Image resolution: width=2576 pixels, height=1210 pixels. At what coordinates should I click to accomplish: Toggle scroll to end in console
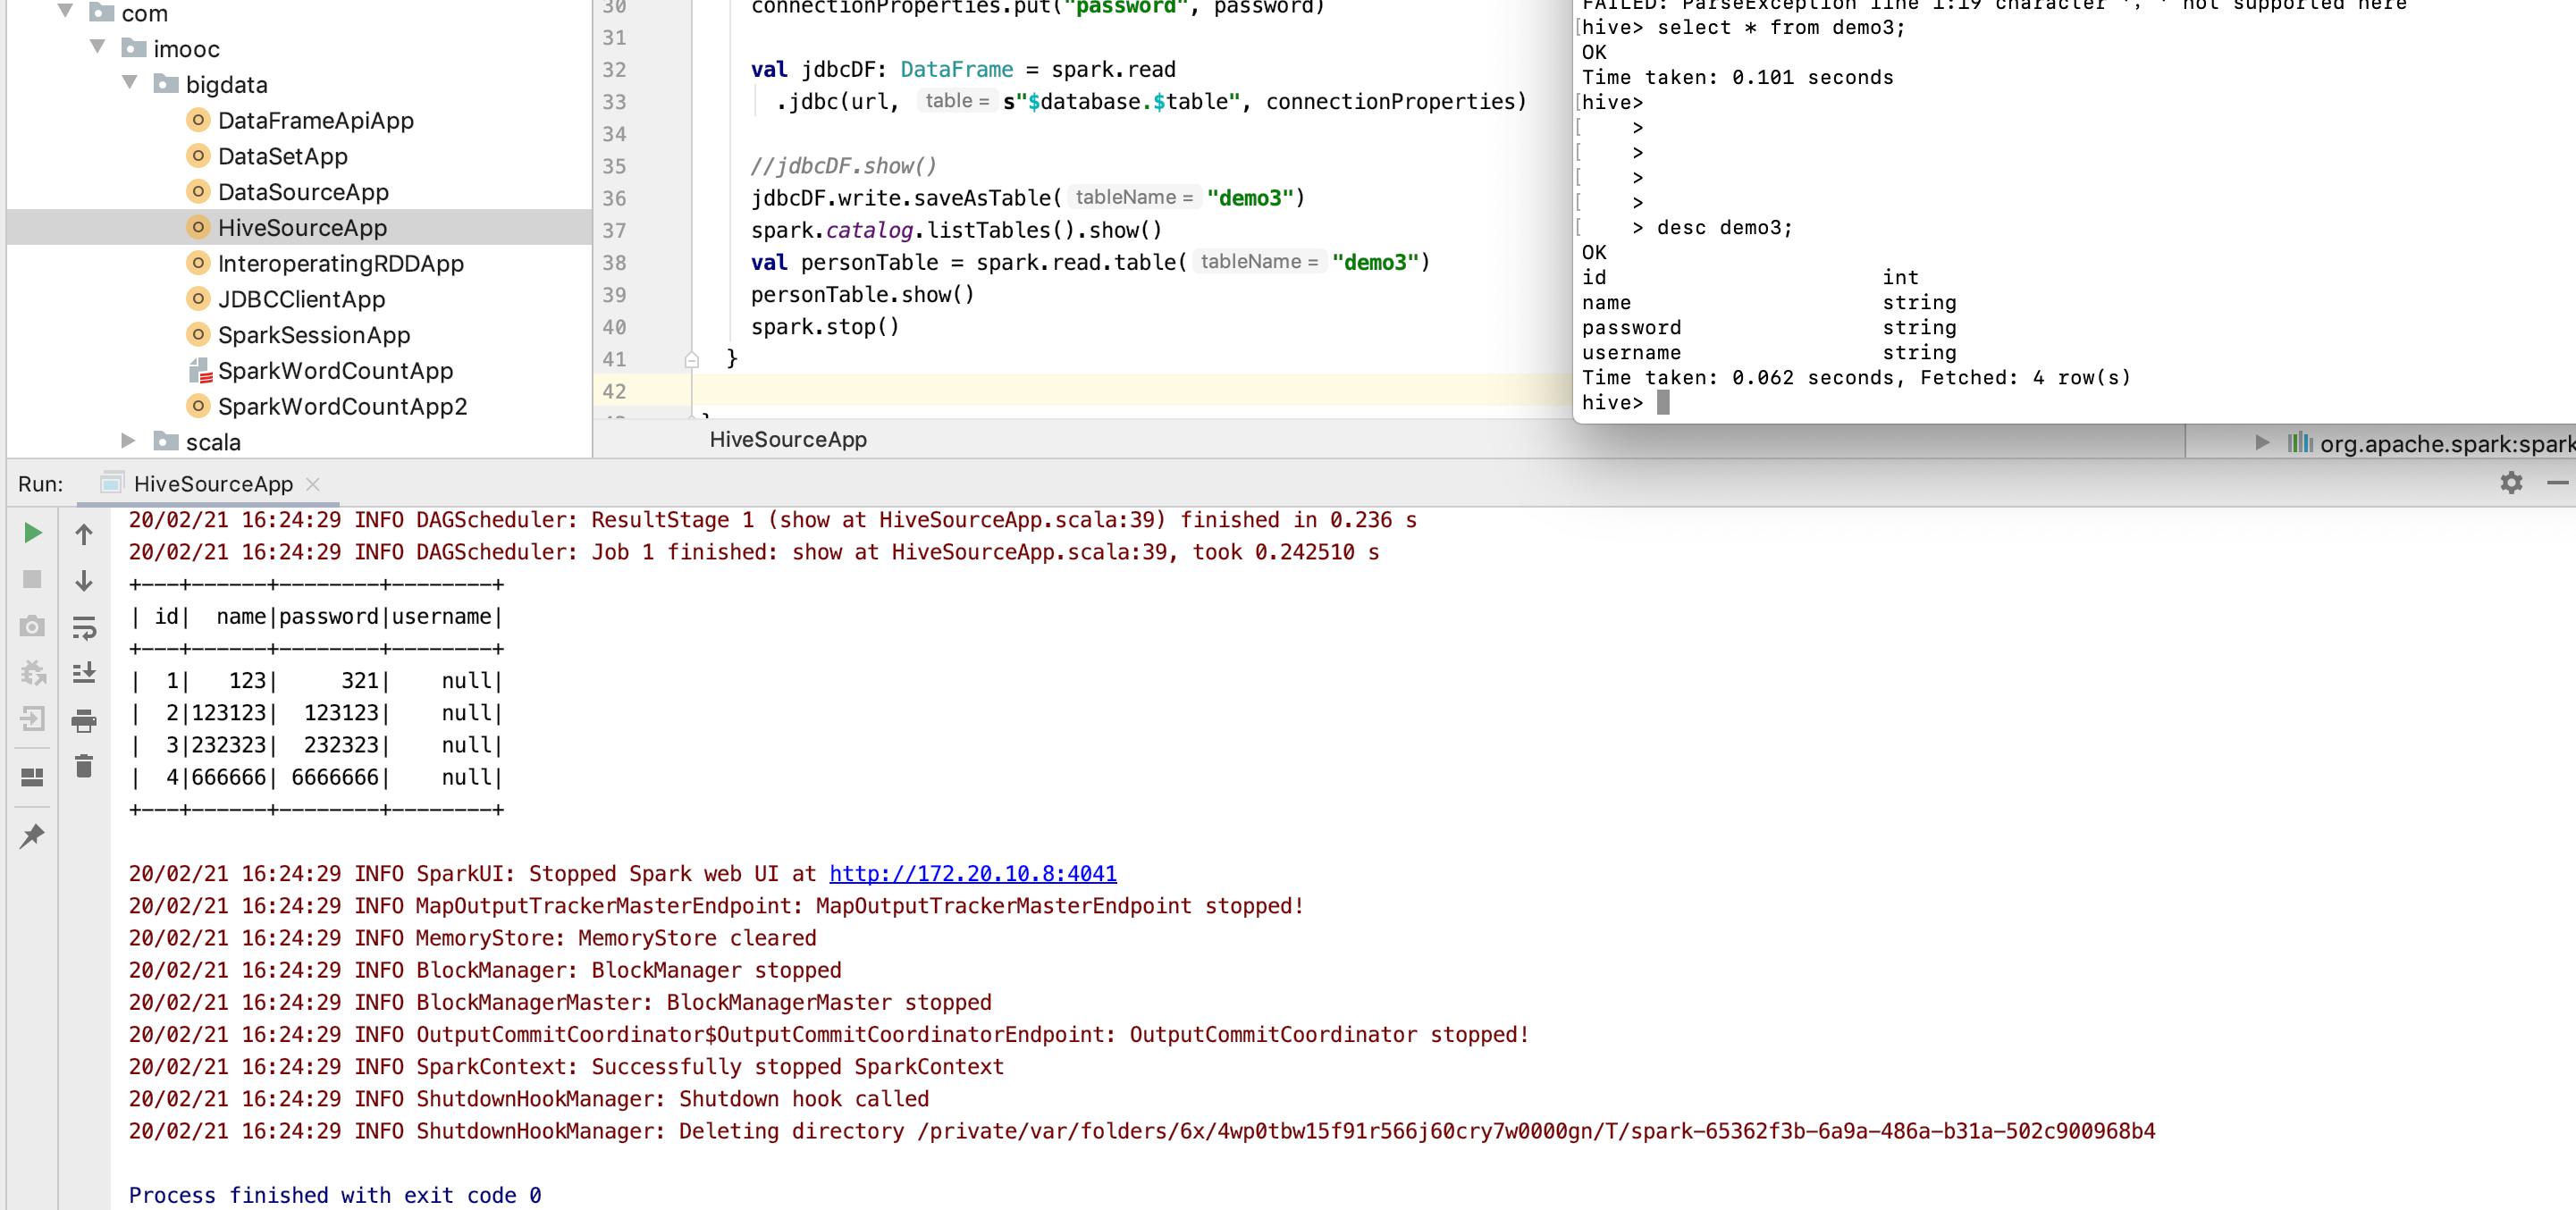pyautogui.click(x=84, y=672)
